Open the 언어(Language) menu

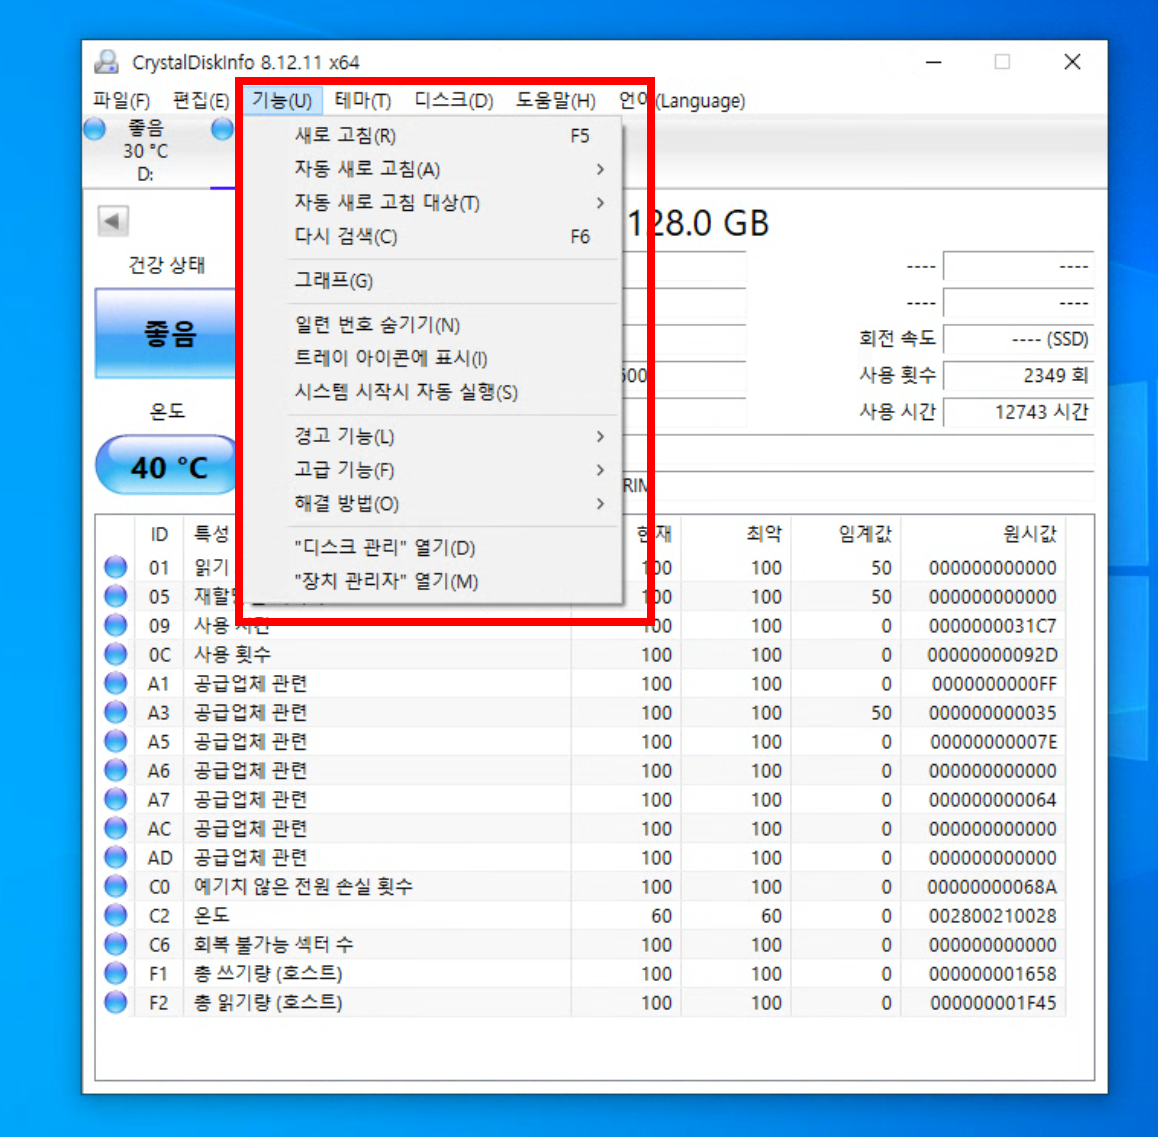click(x=682, y=100)
